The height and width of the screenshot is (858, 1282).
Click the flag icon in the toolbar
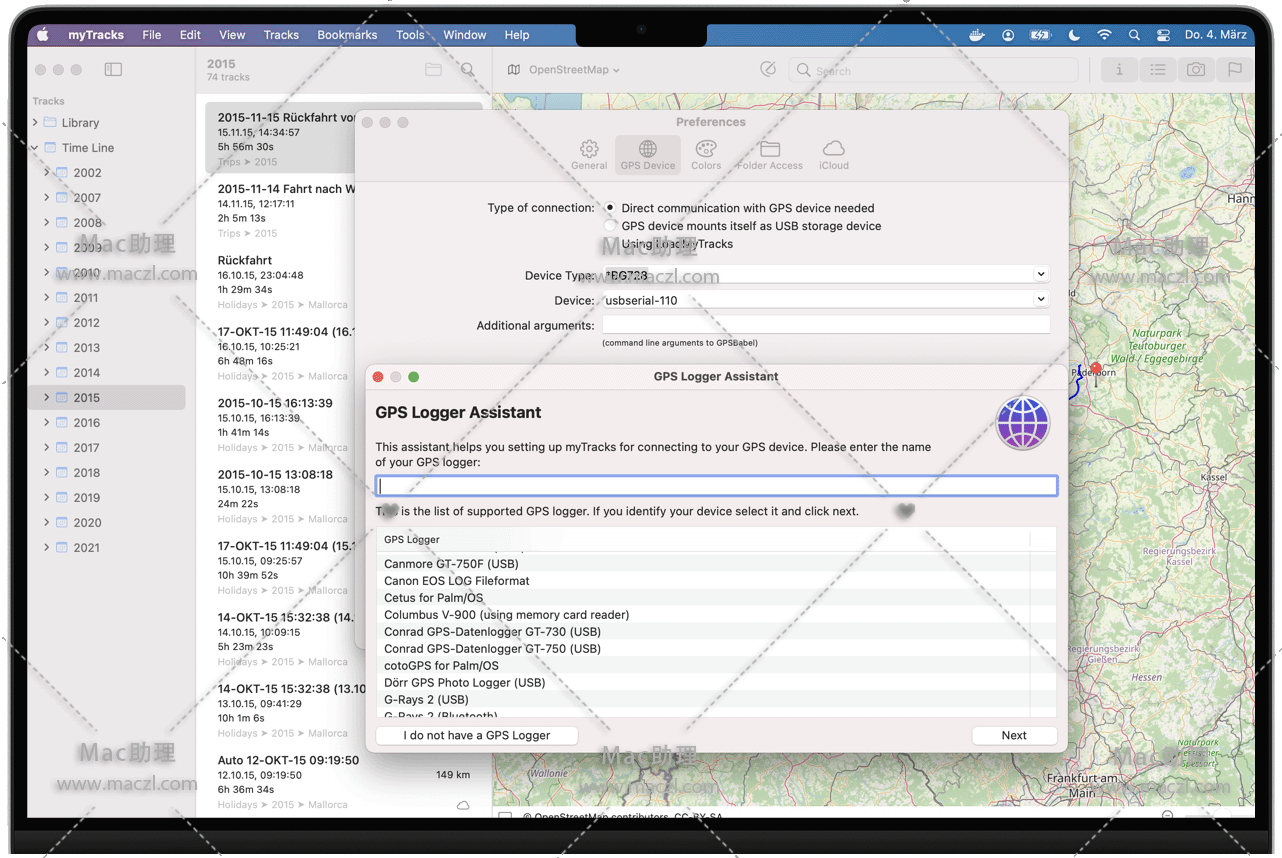[1235, 70]
